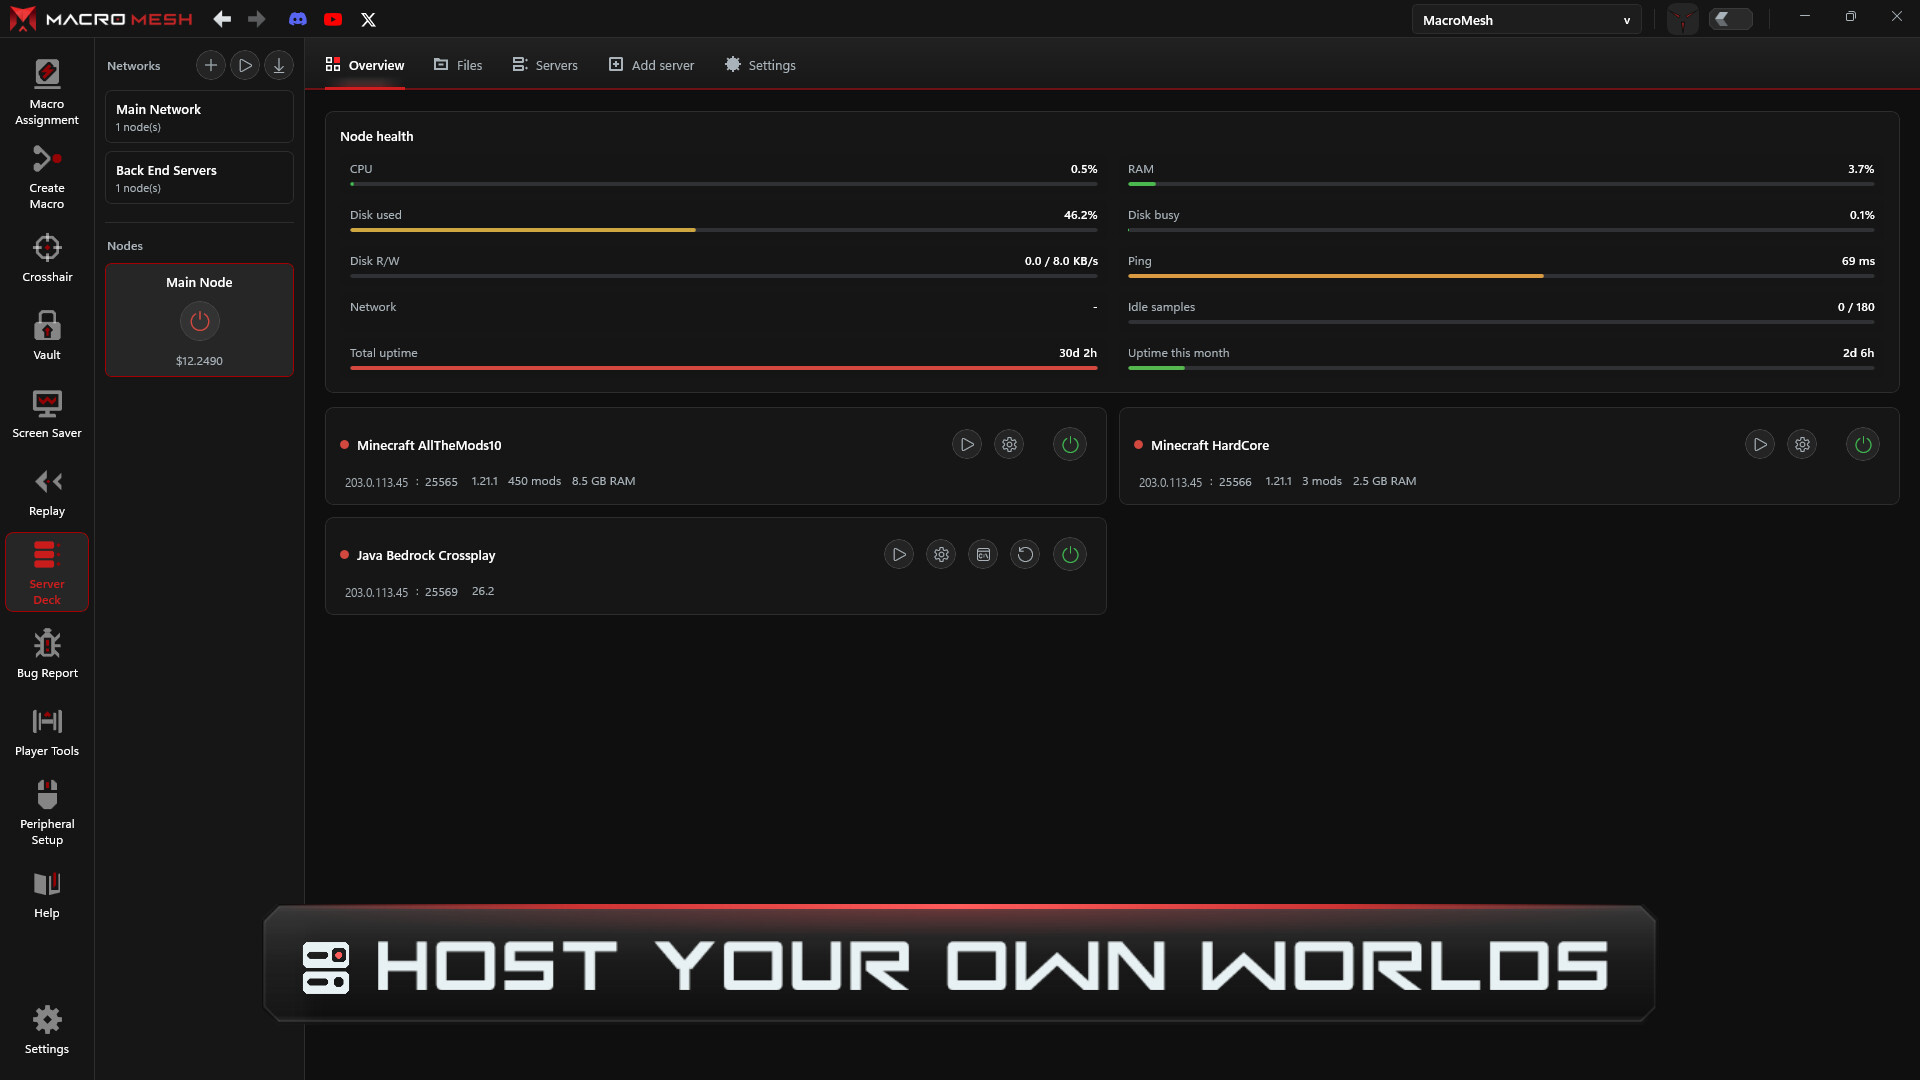The width and height of the screenshot is (1920, 1080).
Task: Open Macro Assignment in sidebar
Action: tap(47, 92)
